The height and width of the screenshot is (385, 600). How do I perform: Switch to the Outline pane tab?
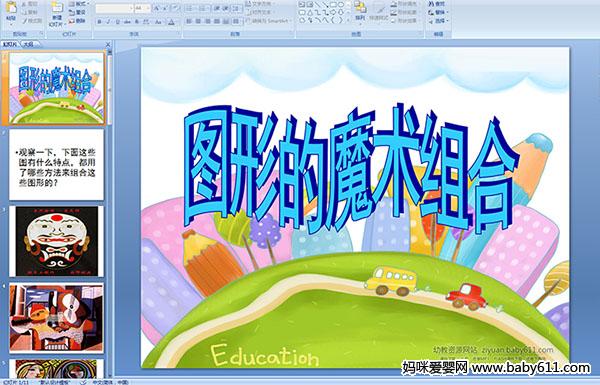pyautogui.click(x=29, y=44)
